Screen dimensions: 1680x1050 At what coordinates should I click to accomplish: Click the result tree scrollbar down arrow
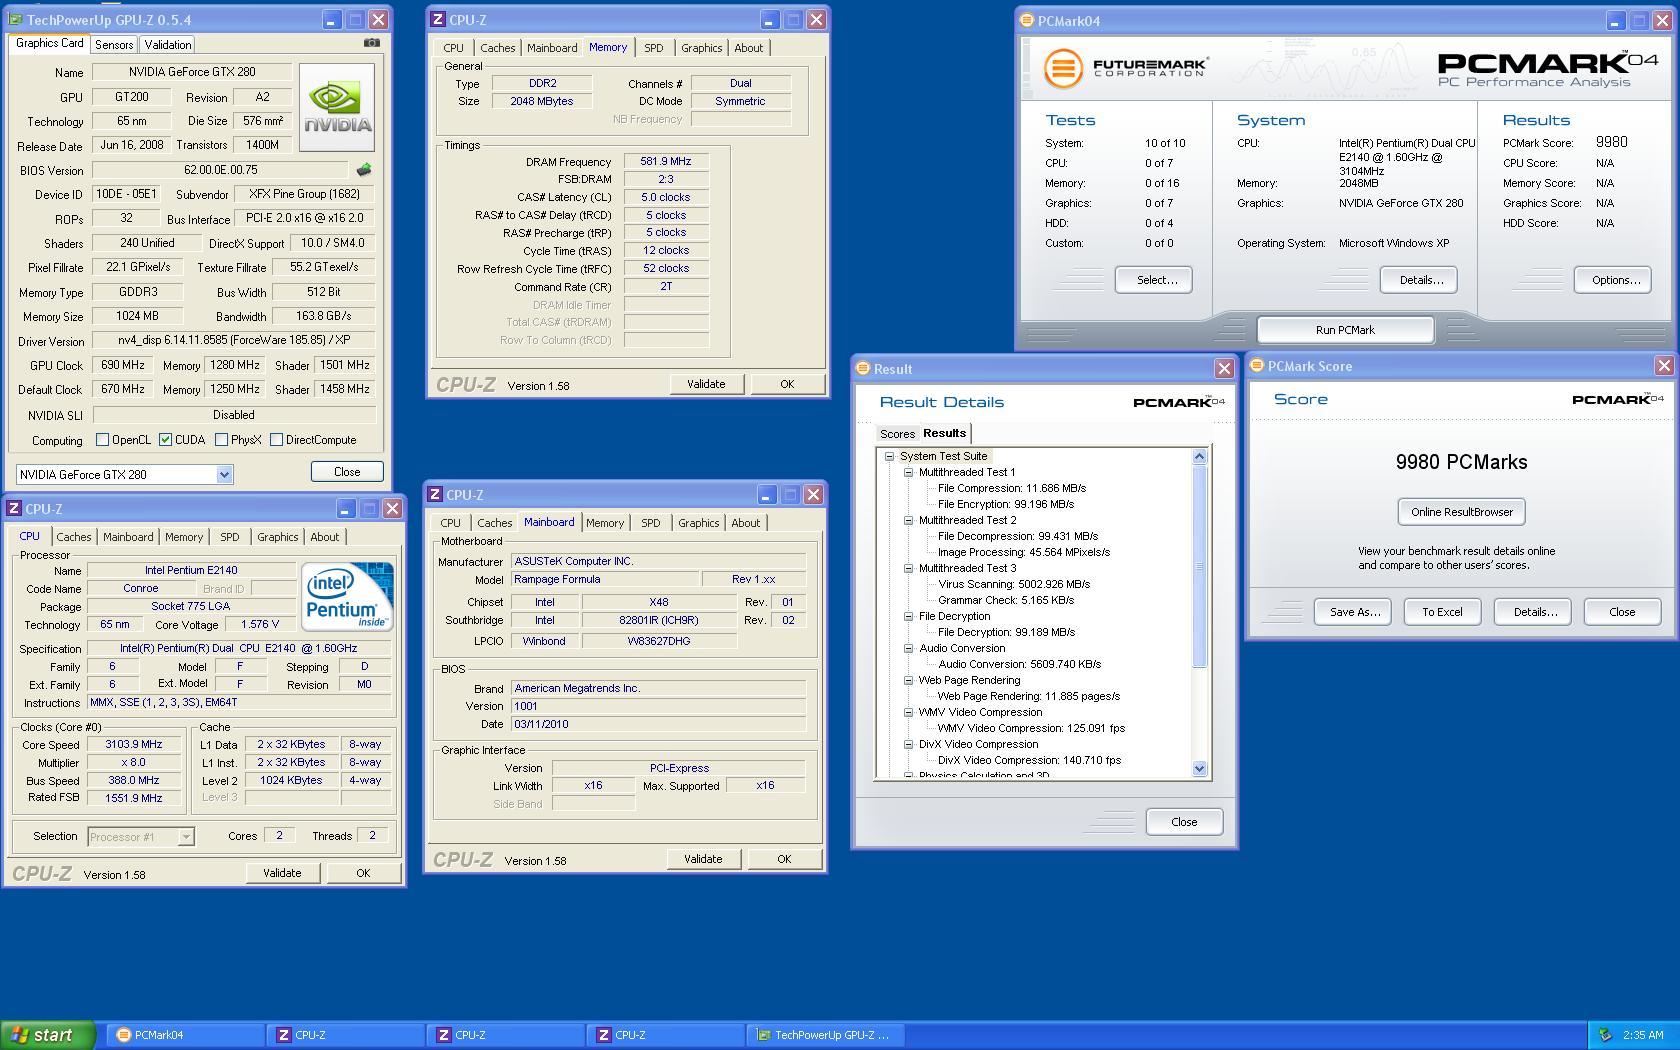[x=1200, y=768]
